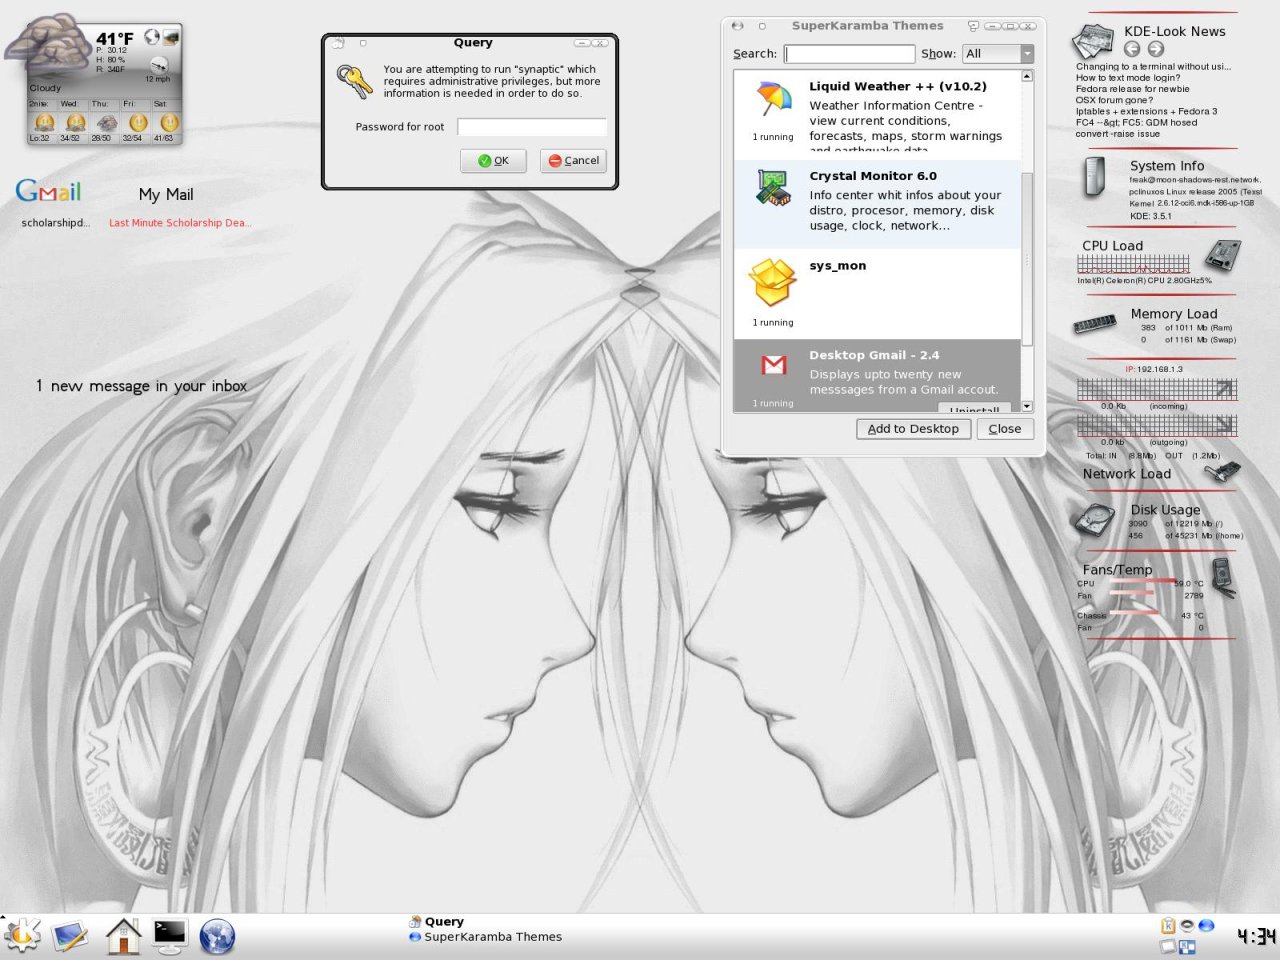
Task: Open the Home folder from the panel
Action: pos(123,936)
